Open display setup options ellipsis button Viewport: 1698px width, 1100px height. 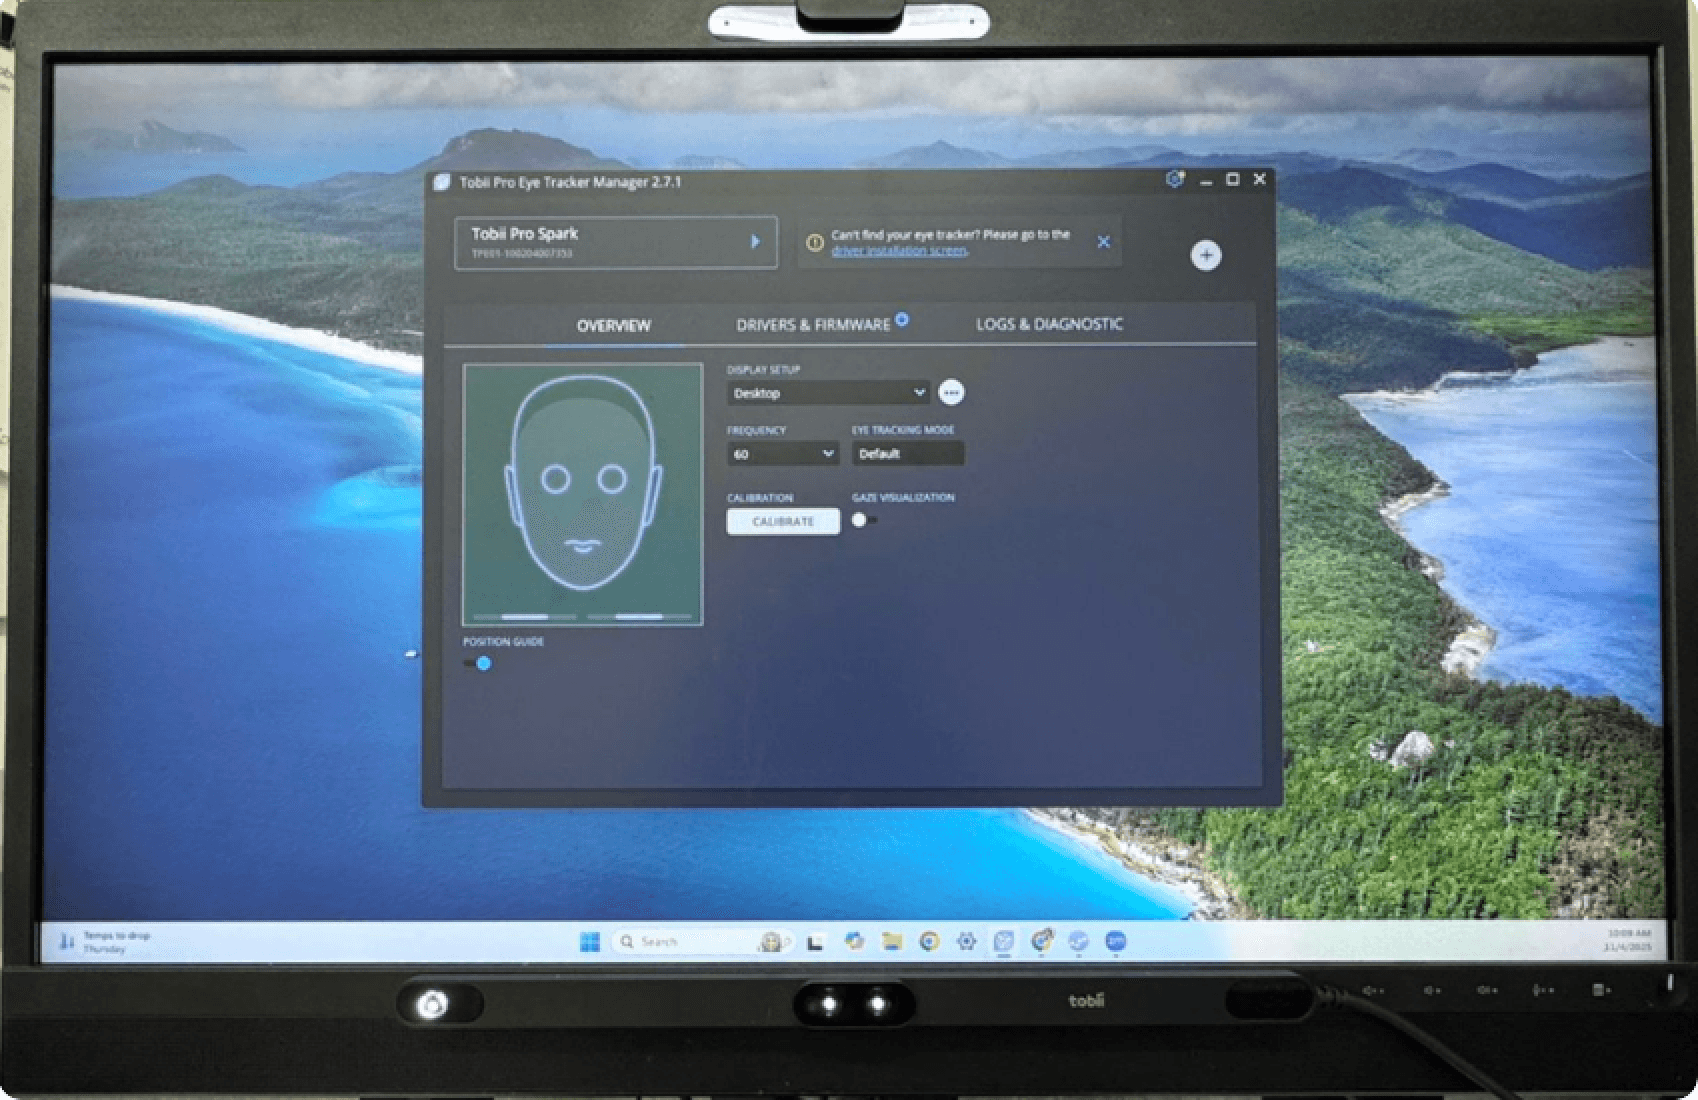pos(952,393)
